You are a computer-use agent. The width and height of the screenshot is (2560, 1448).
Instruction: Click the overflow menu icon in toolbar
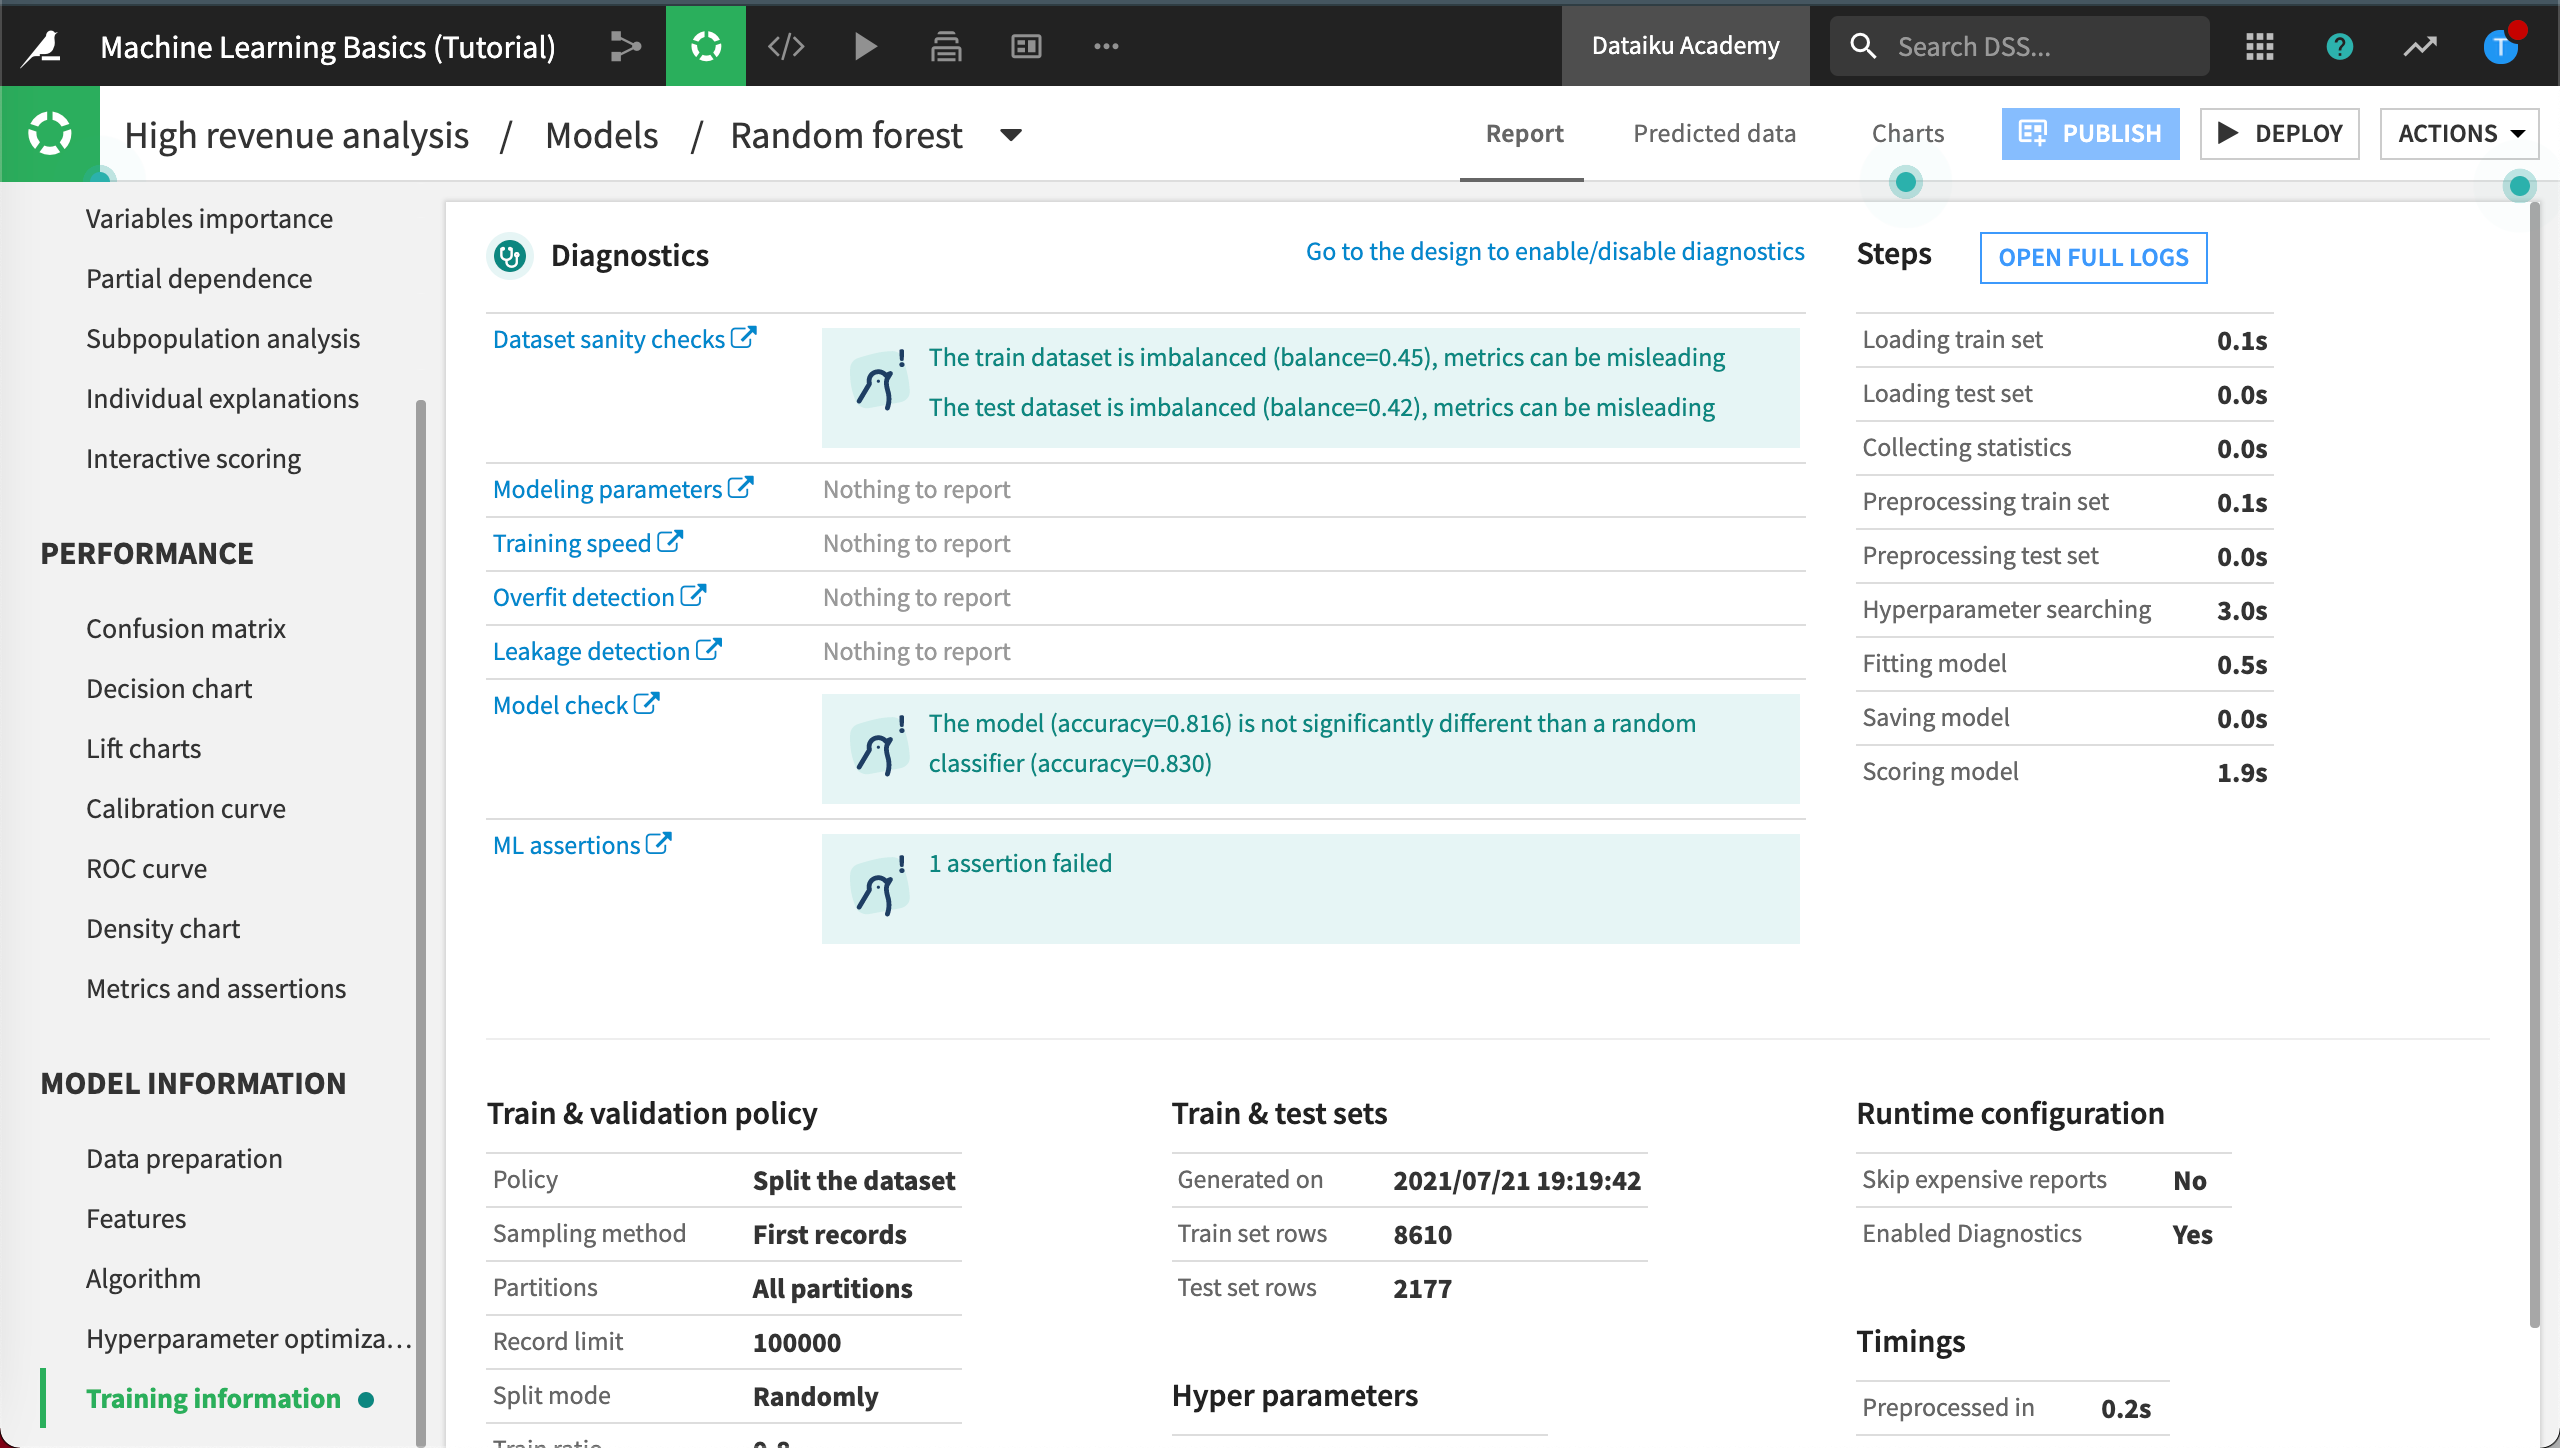click(1106, 46)
